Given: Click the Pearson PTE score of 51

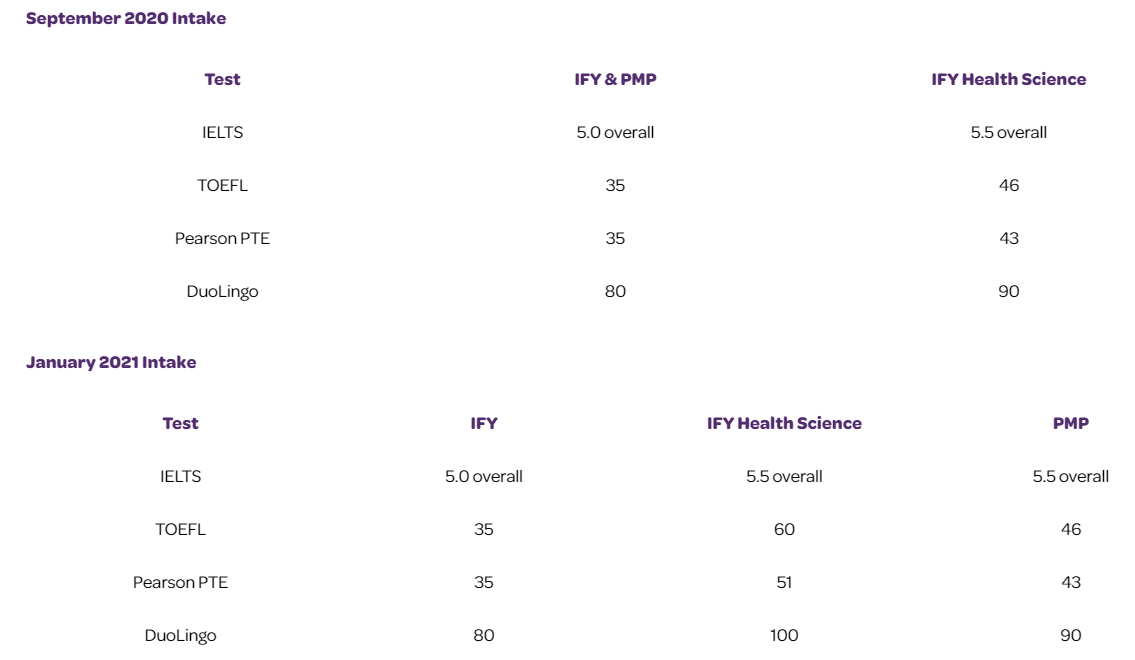Looking at the screenshot, I should pos(784,583).
